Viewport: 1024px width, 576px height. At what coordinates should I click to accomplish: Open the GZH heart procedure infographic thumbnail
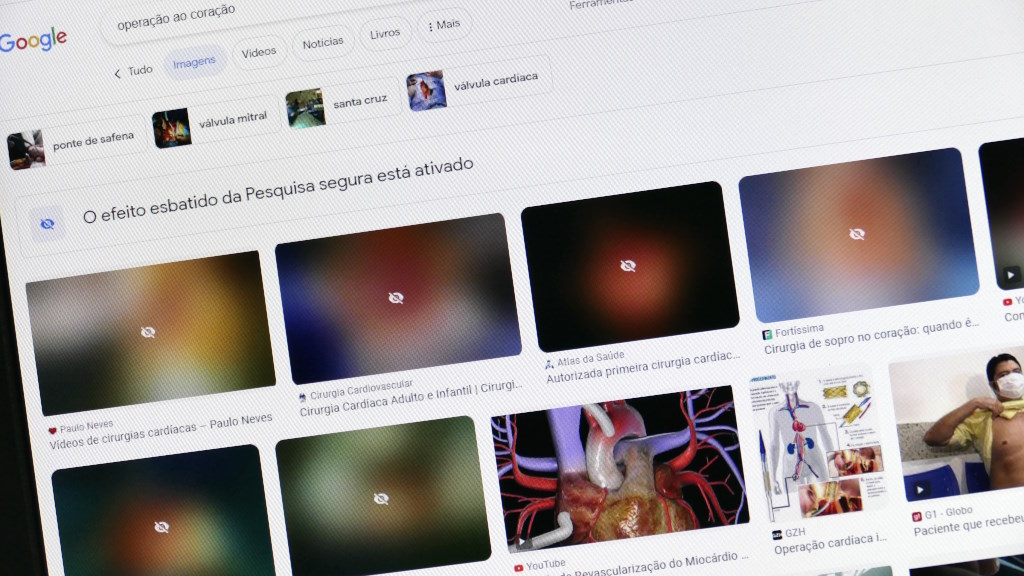819,447
